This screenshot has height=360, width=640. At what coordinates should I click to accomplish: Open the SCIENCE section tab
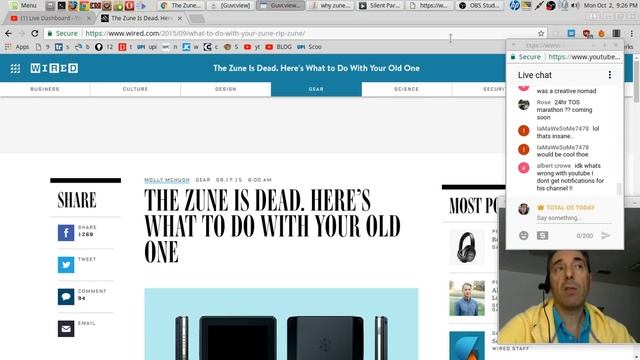pos(407,89)
